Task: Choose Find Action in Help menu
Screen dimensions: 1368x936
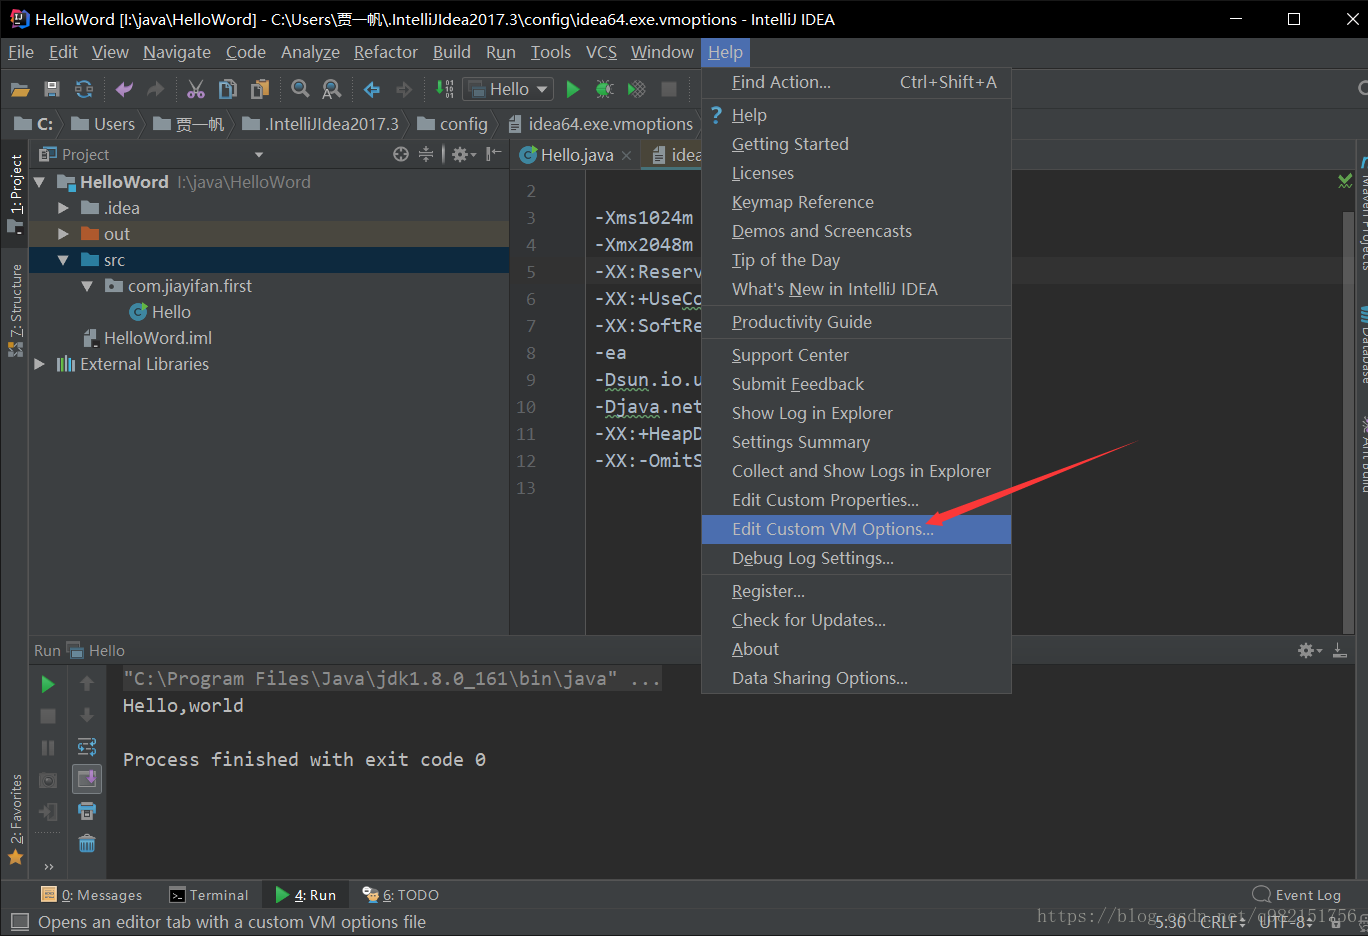Action: tap(856, 82)
